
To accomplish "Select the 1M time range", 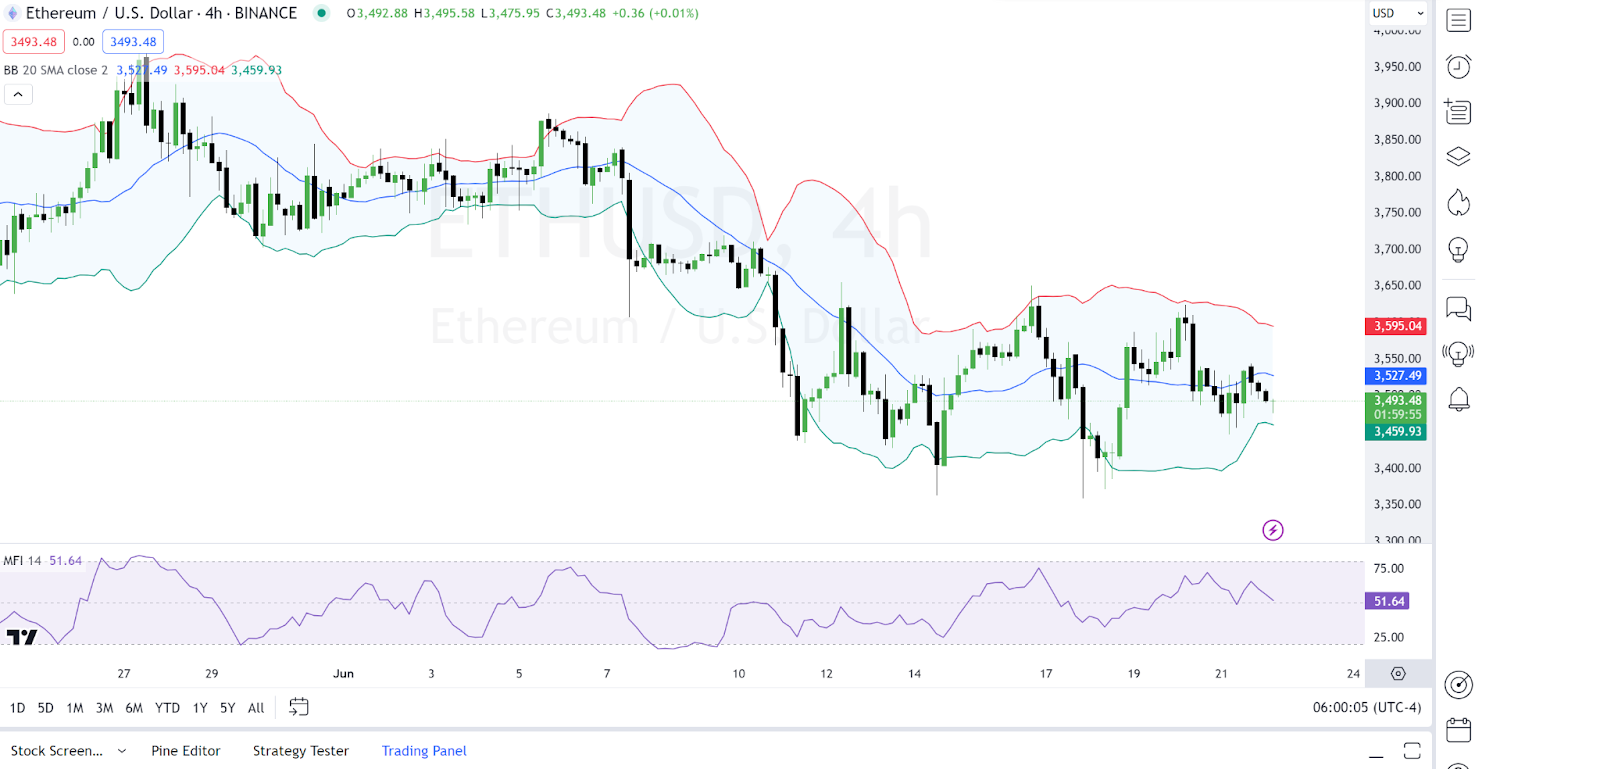I will 75,708.
